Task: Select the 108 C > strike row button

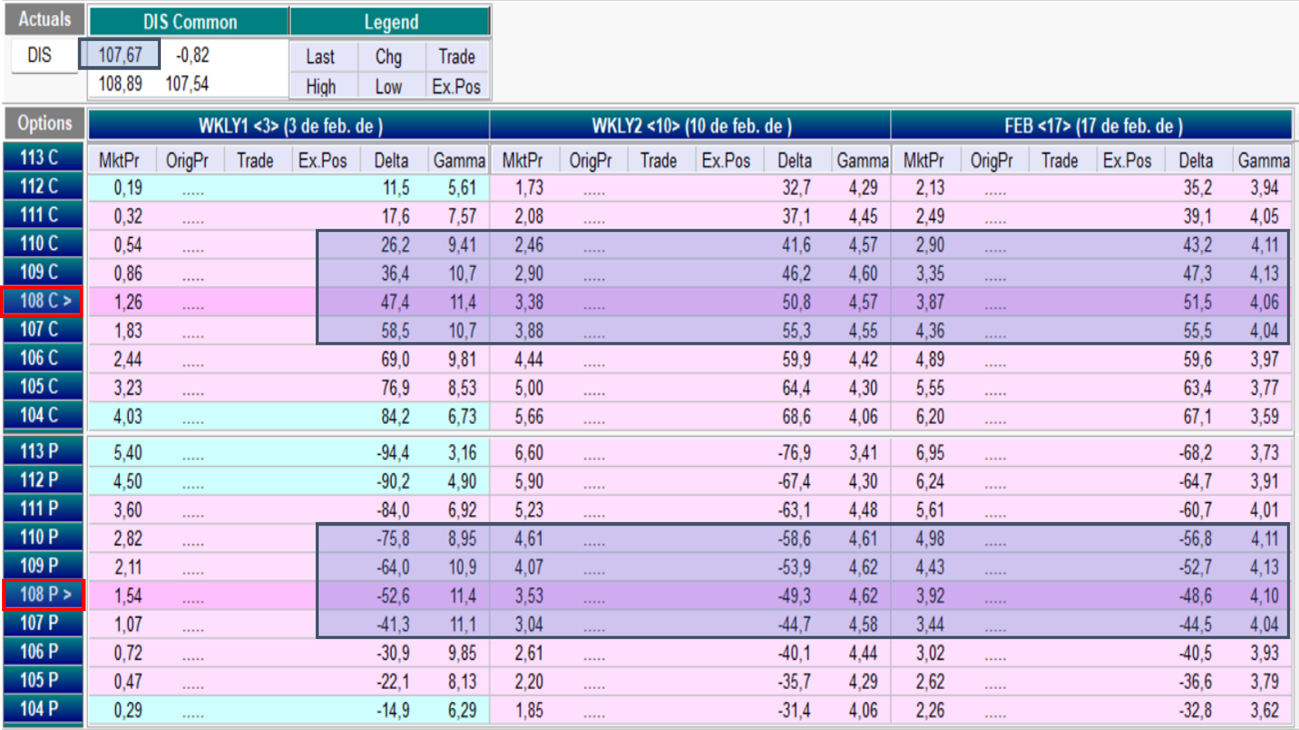Action: (x=43, y=301)
